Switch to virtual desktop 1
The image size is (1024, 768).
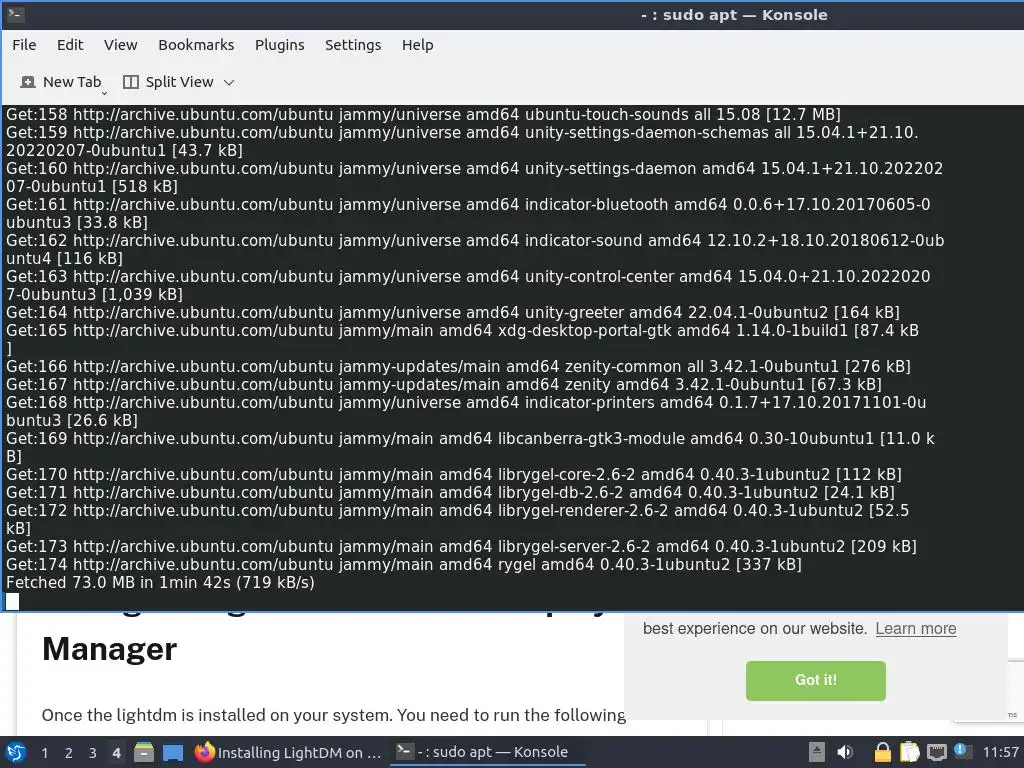tap(44, 753)
